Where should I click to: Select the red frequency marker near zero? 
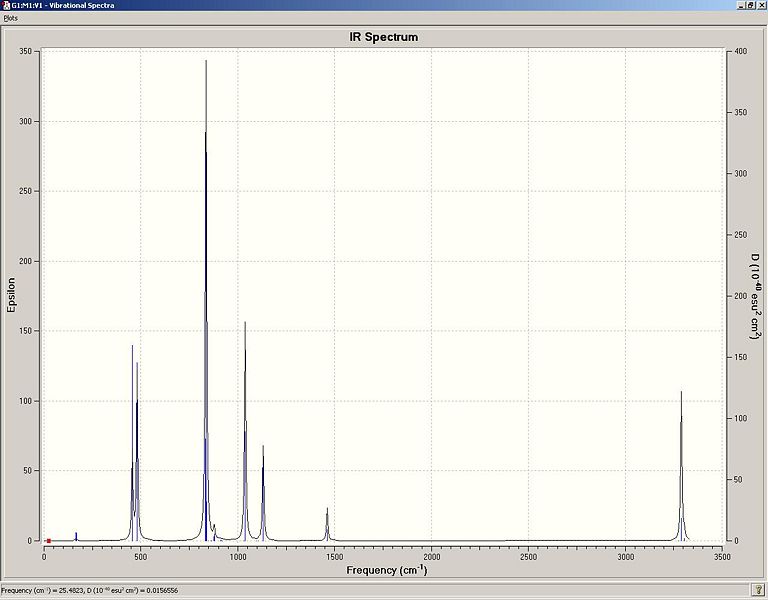coord(48,541)
